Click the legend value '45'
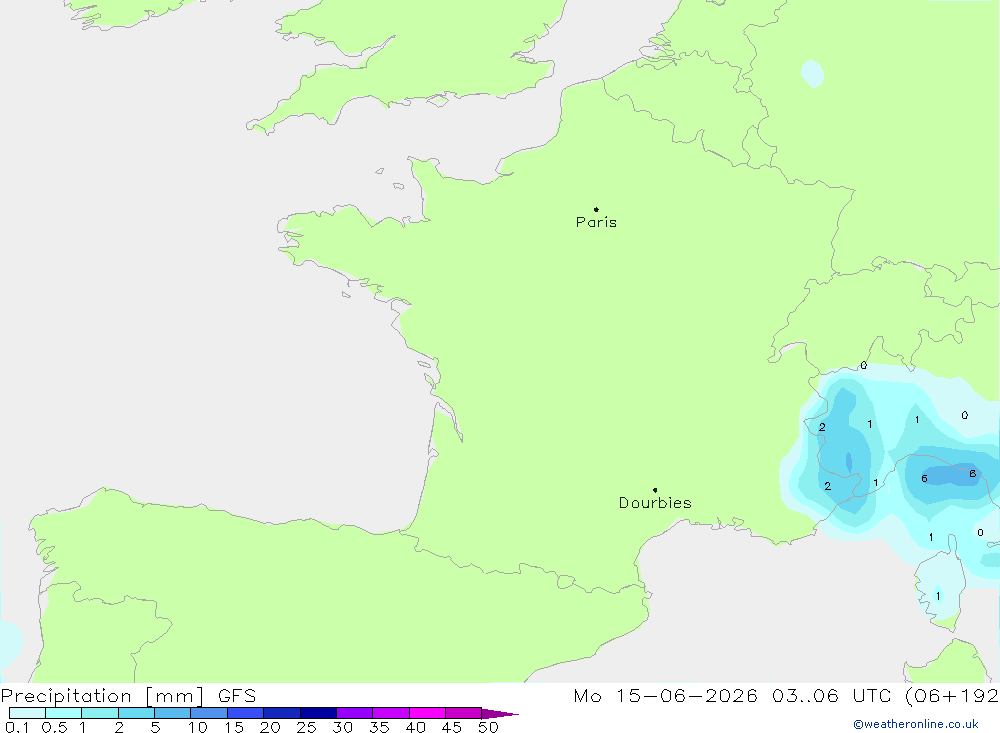The width and height of the screenshot is (1000, 733). point(452,727)
